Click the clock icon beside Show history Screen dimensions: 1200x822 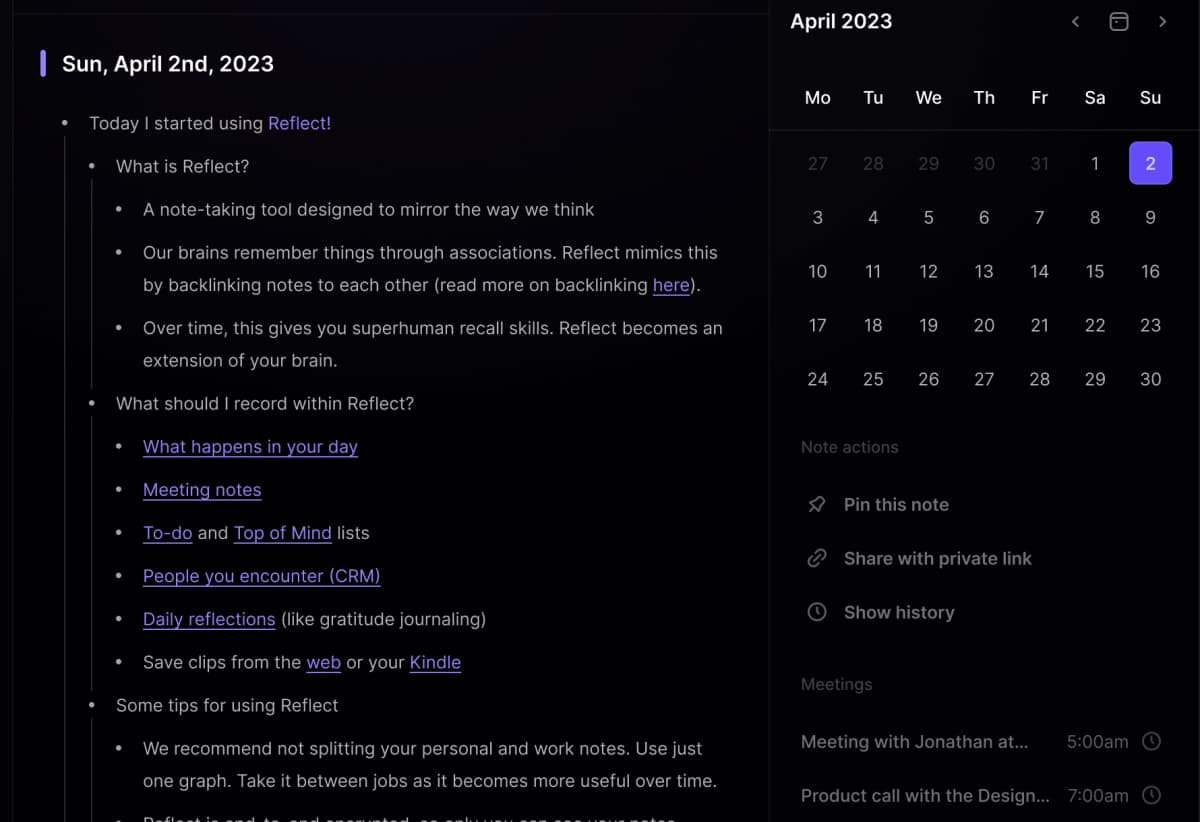[817, 613]
